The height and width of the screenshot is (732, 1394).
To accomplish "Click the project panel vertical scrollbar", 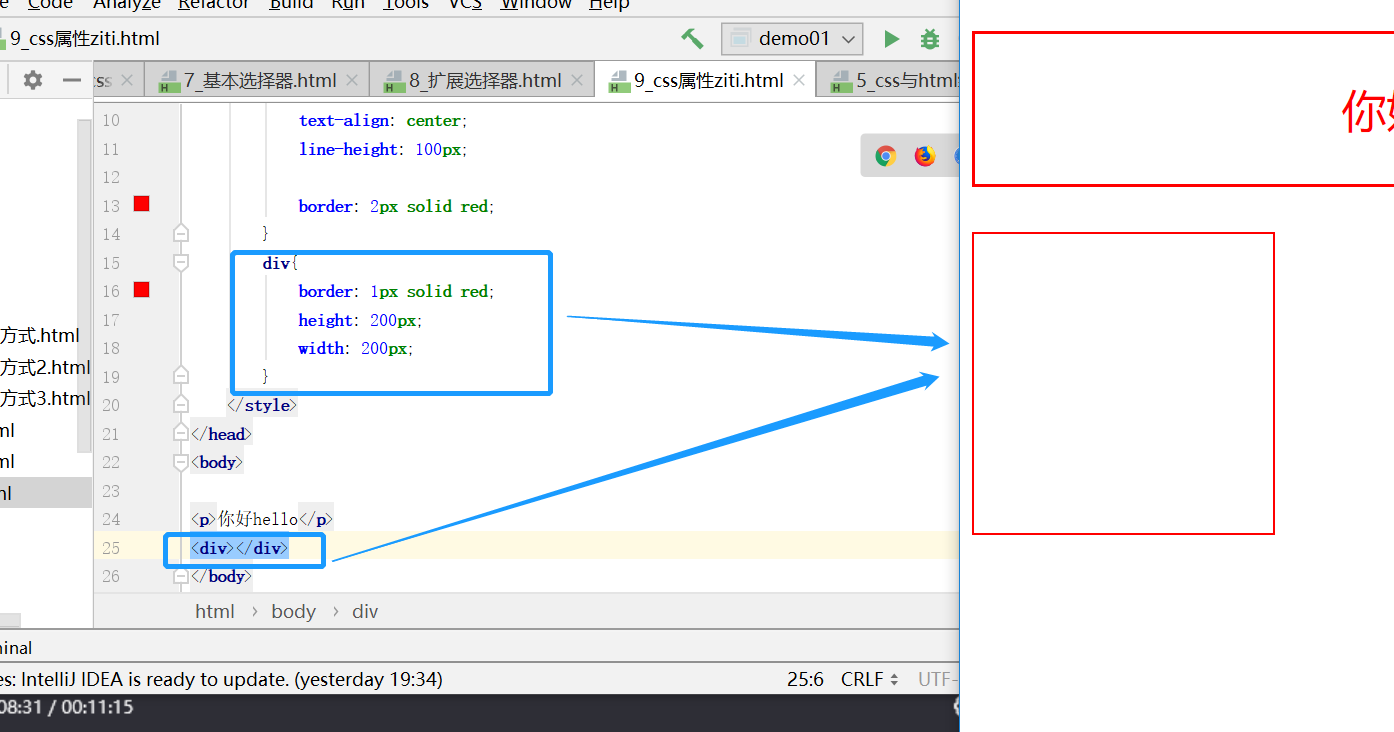I will pos(85,285).
